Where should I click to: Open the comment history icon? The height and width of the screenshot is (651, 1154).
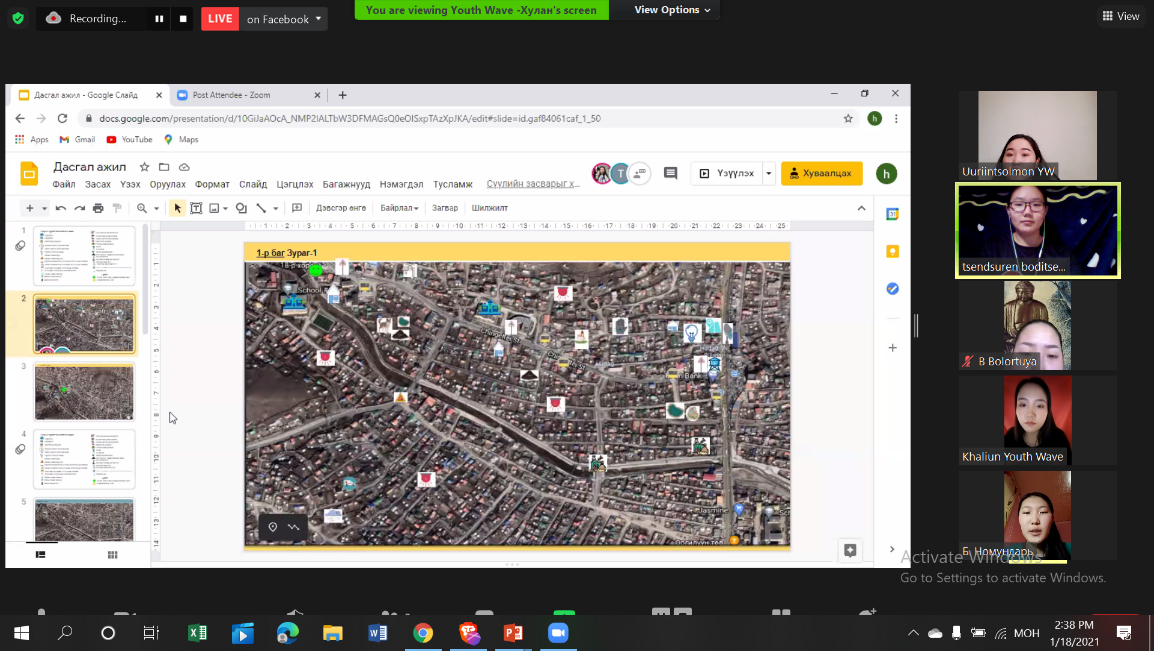(670, 173)
